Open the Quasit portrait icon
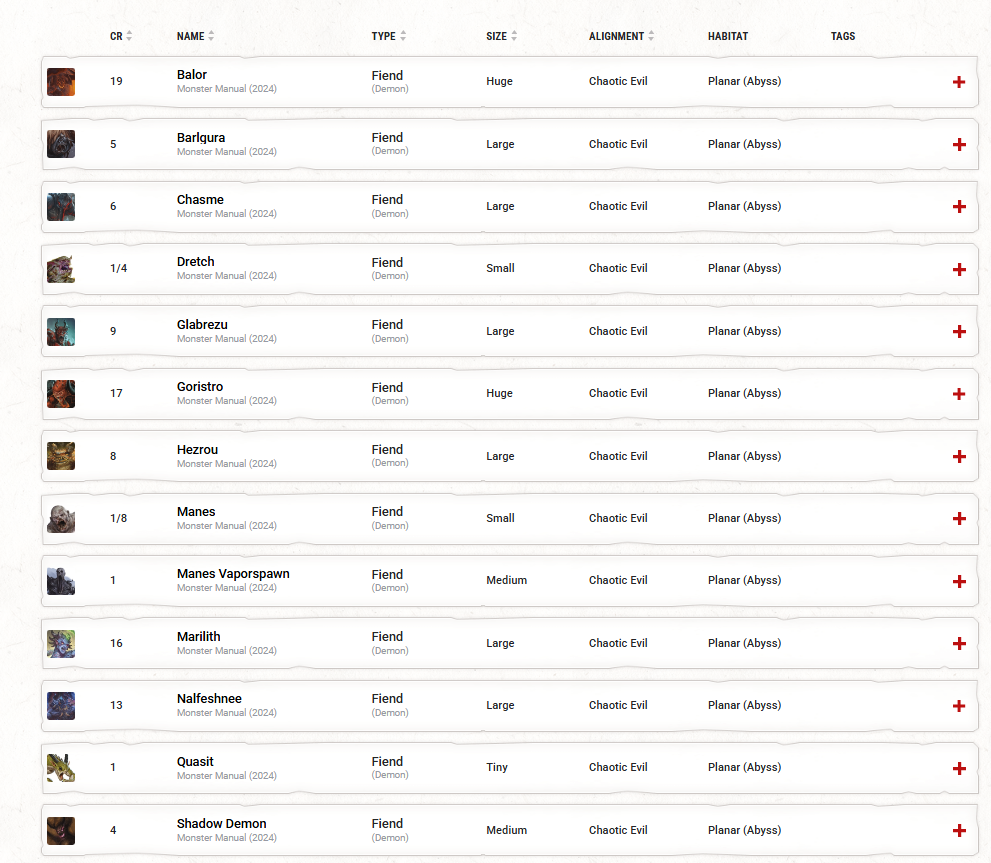This screenshot has height=863, width=991. pos(61,768)
